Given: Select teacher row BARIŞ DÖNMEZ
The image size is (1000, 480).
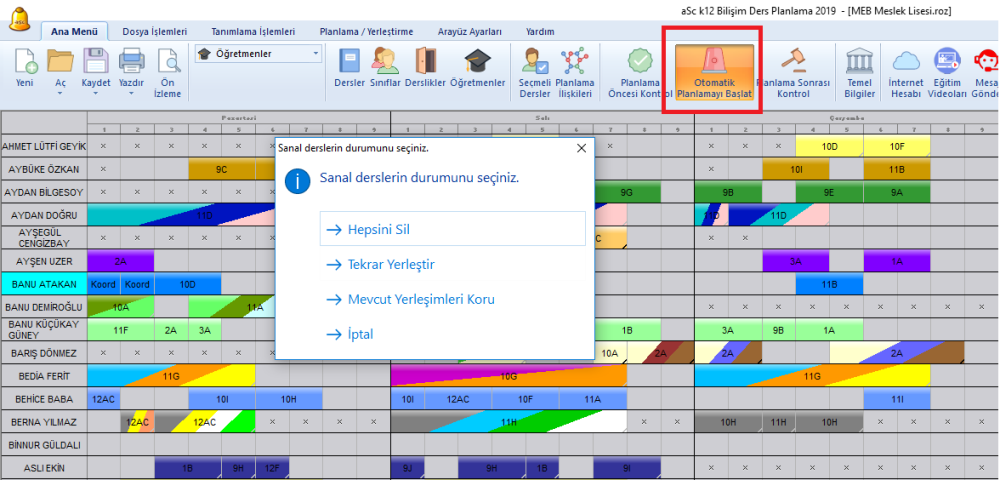Looking at the screenshot, I should (x=44, y=353).
